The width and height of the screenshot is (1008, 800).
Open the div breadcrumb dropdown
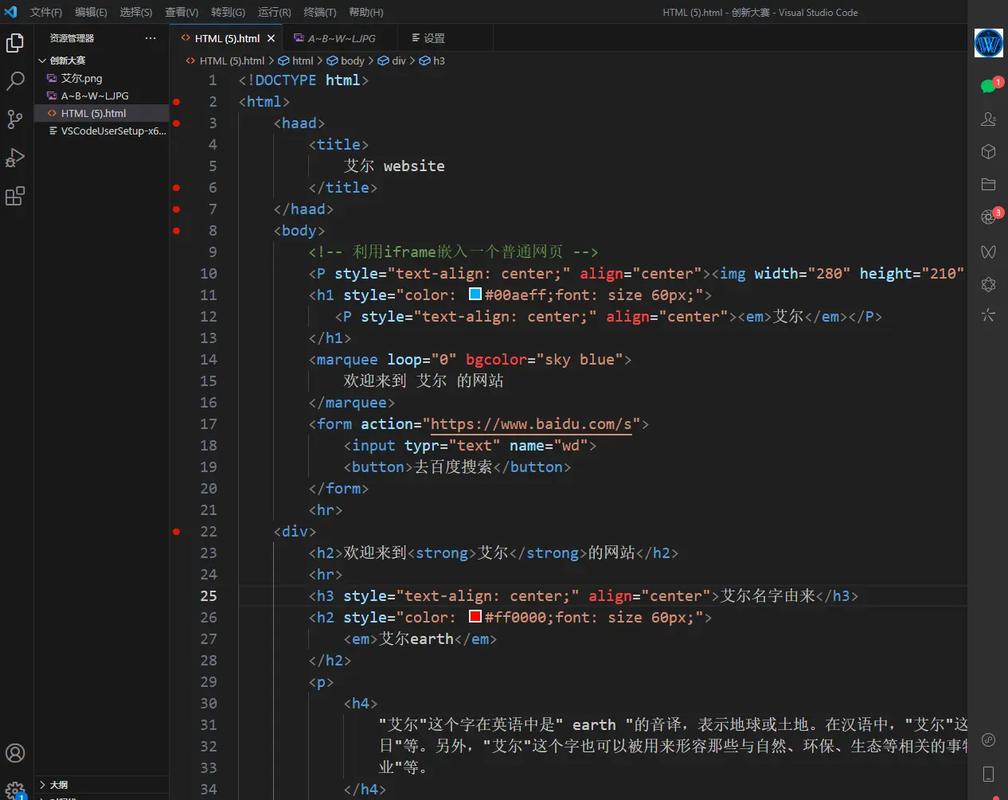tap(397, 60)
